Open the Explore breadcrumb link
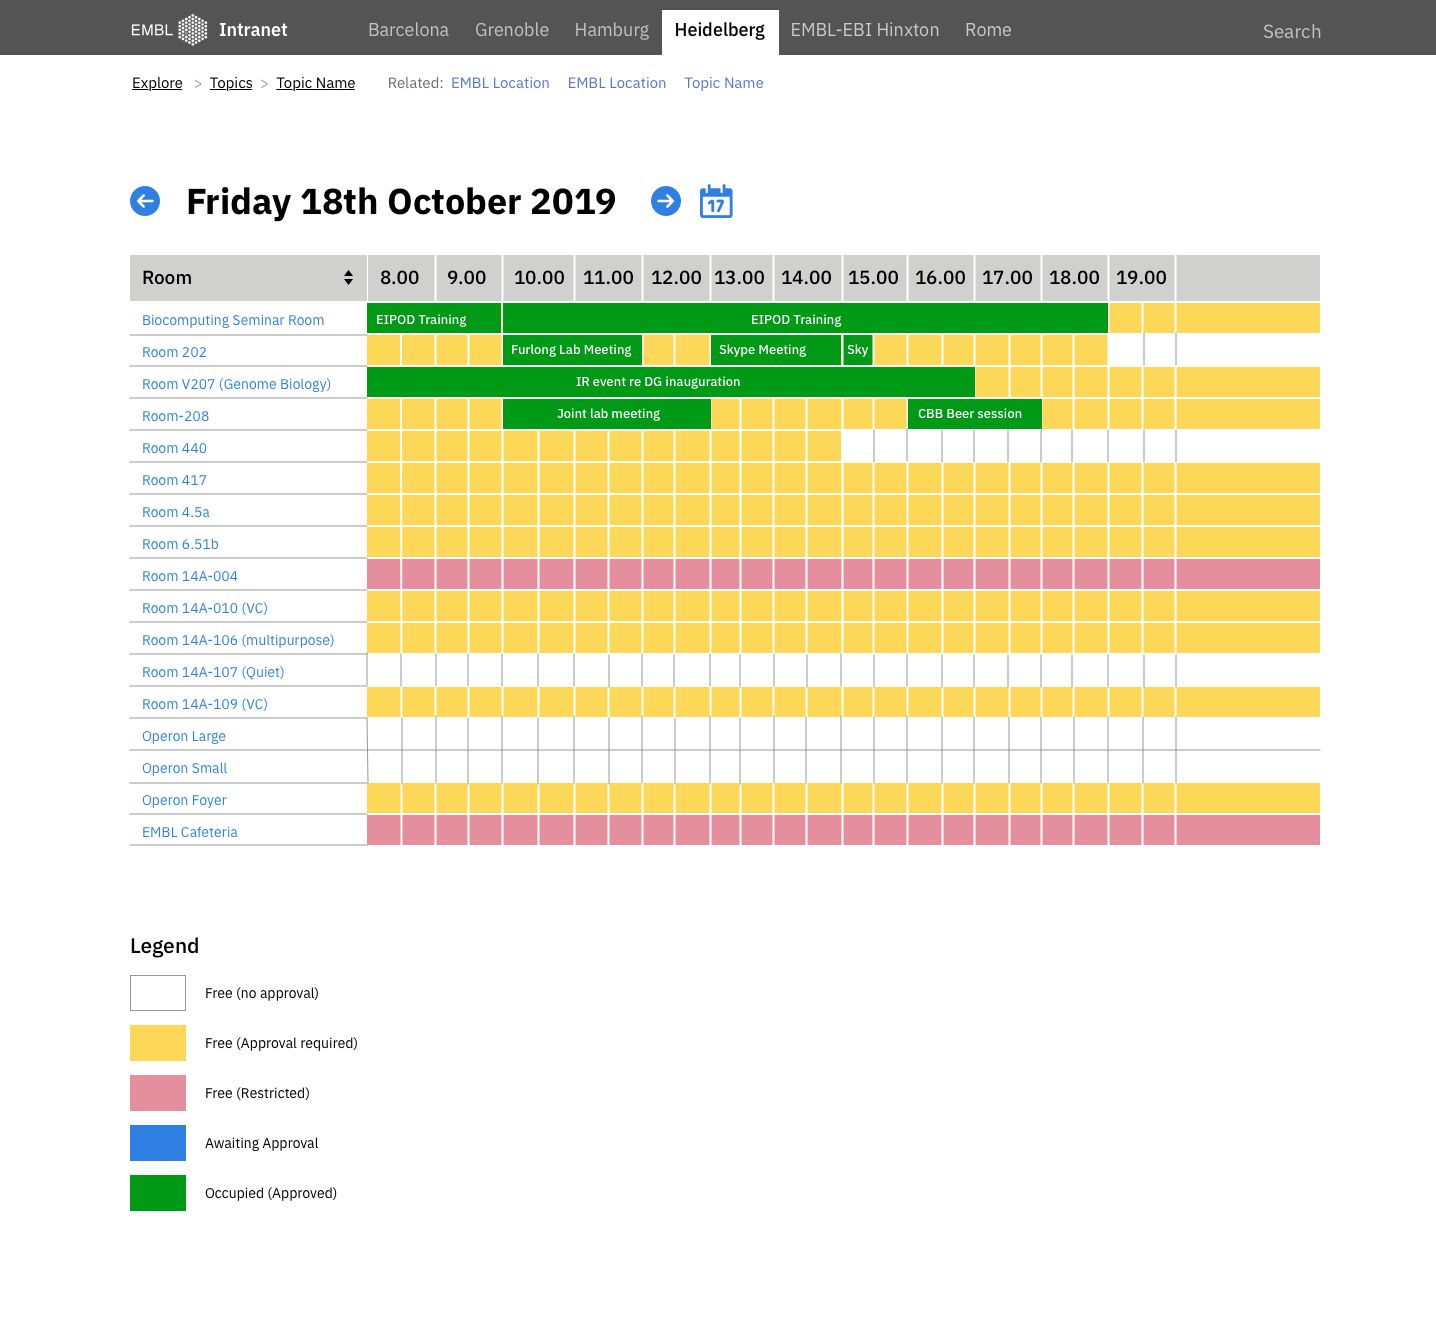1436x1320 pixels. point(157,83)
